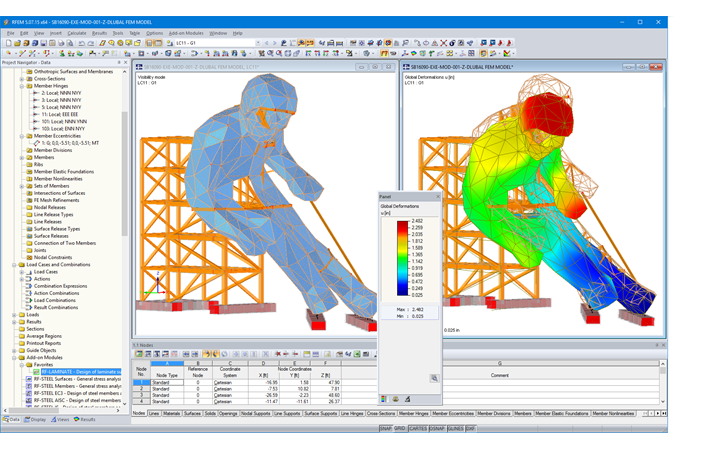Click the Save diskette icon
This screenshot has width=720, height=450.
pyautogui.click(x=43, y=43)
